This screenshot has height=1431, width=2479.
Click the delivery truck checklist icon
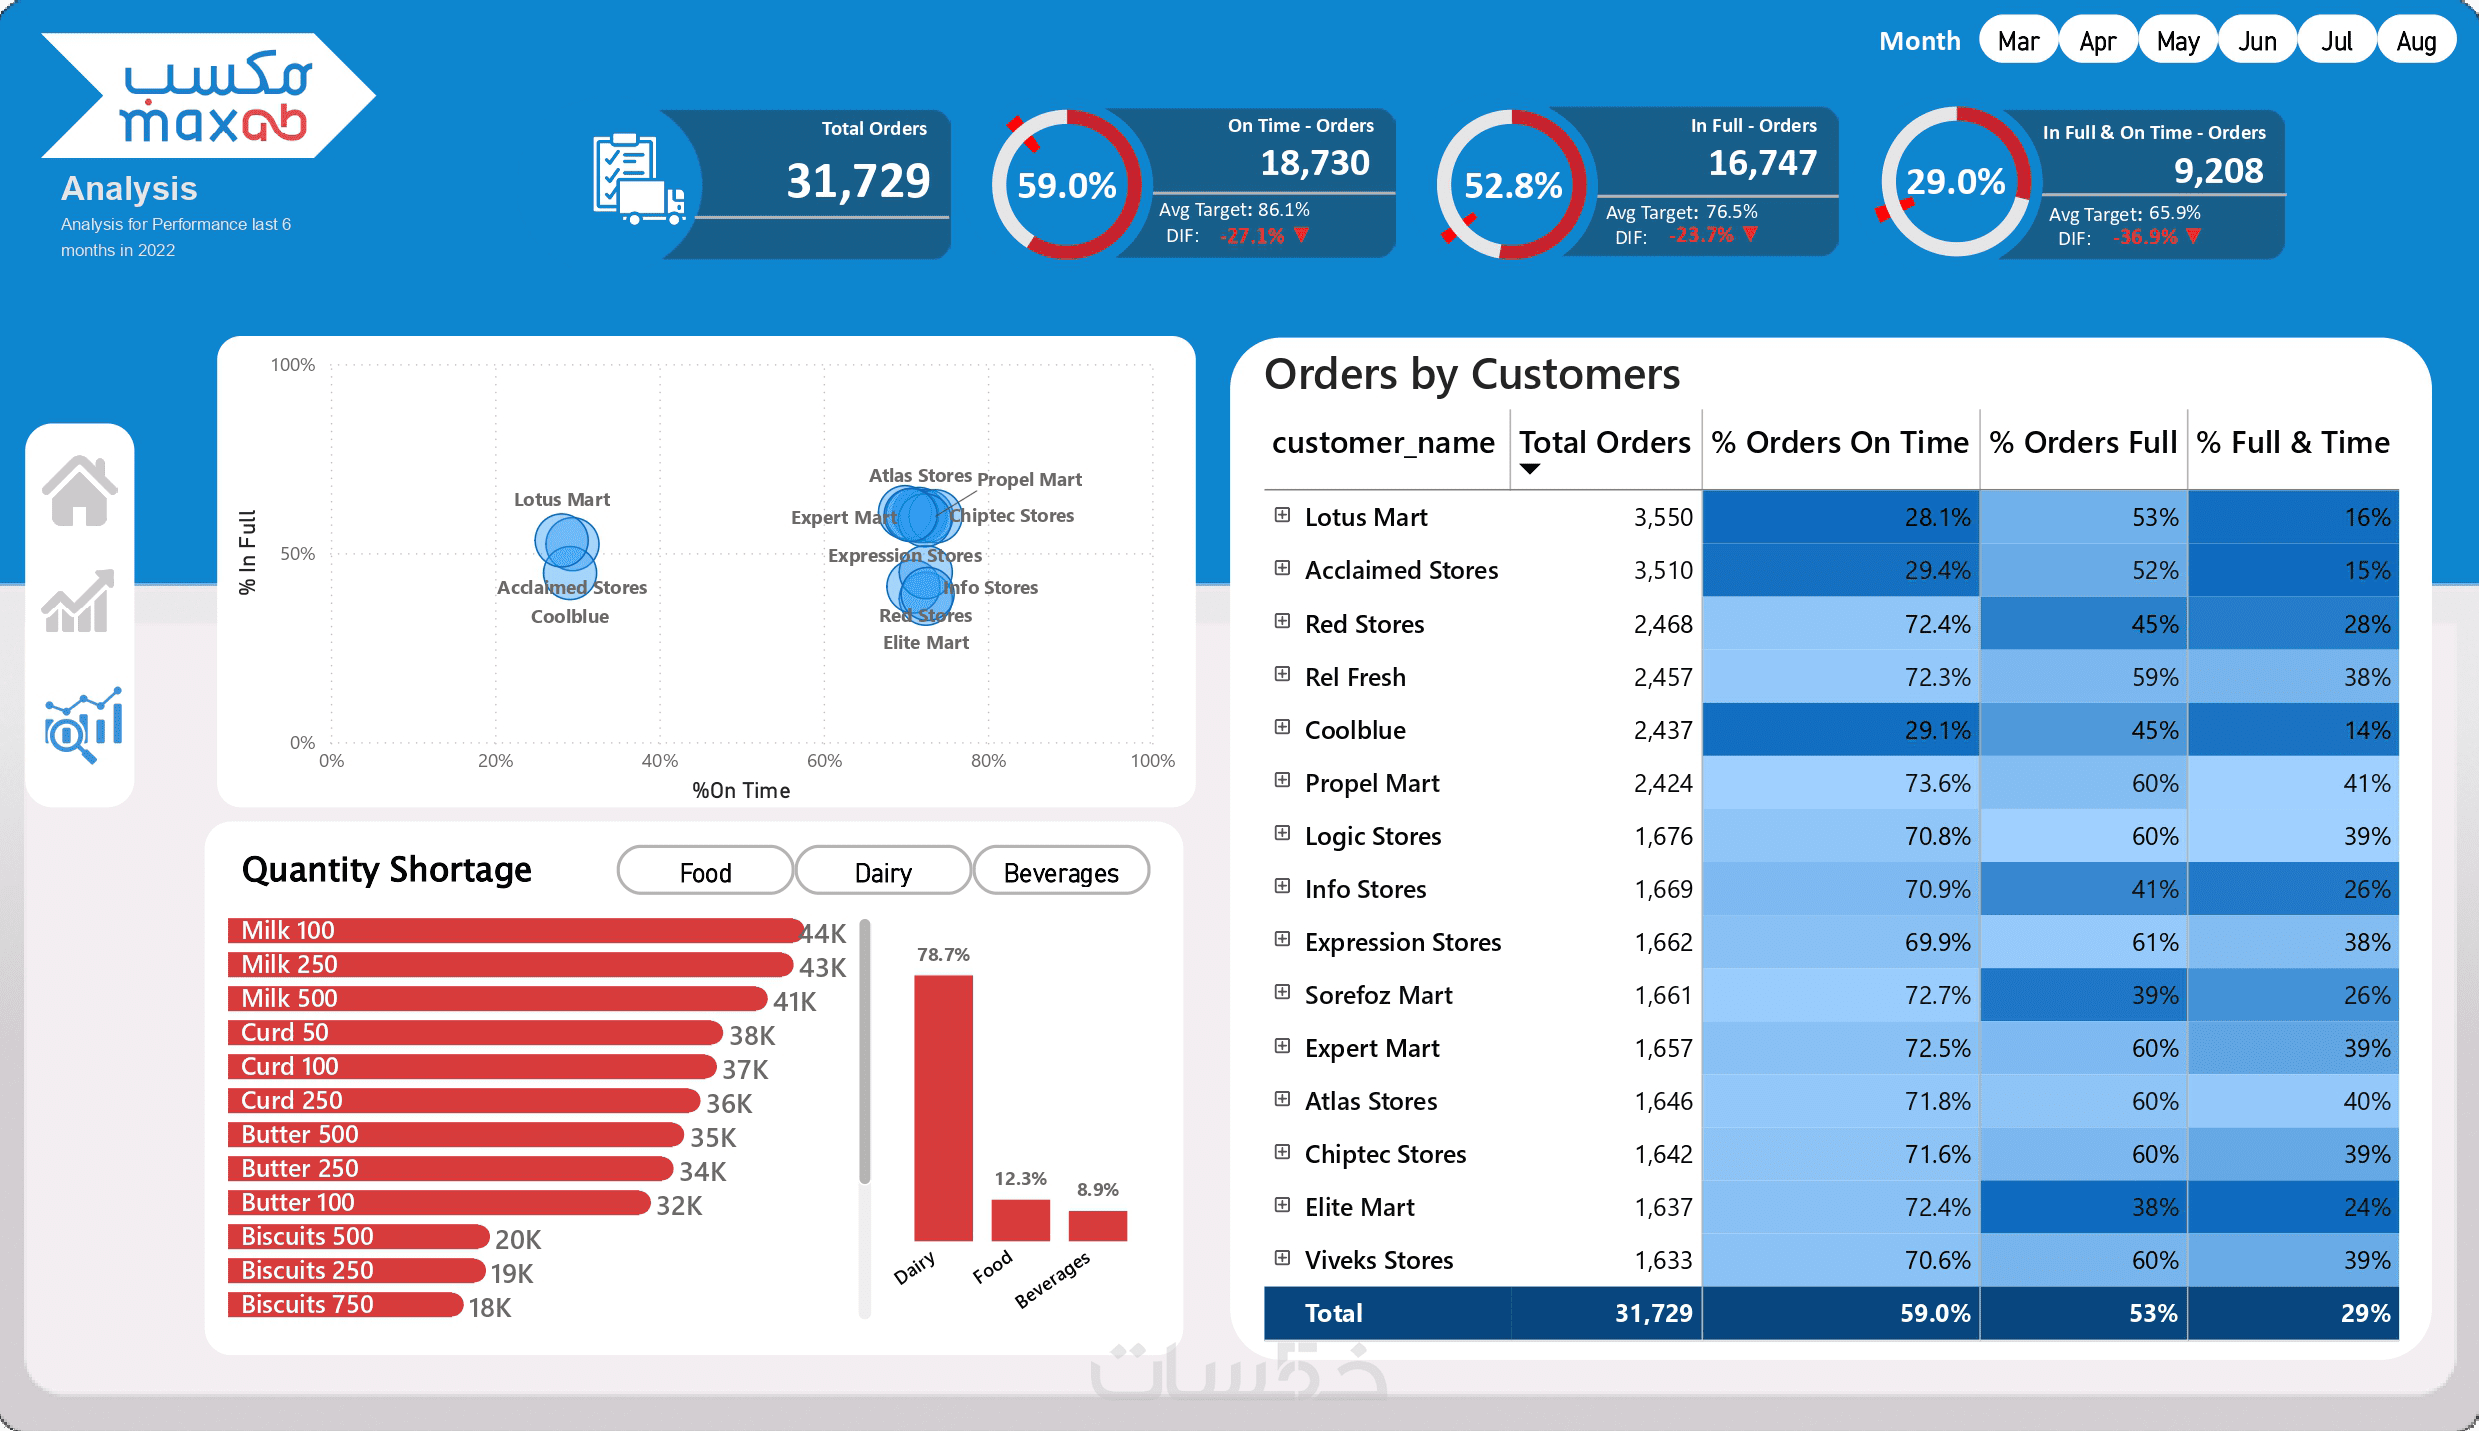tap(638, 180)
